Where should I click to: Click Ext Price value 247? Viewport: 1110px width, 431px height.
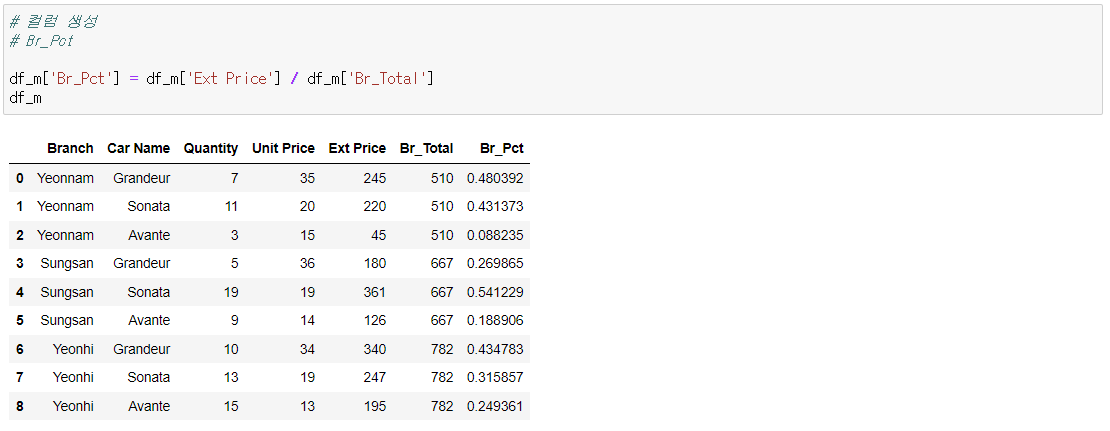[x=375, y=378]
